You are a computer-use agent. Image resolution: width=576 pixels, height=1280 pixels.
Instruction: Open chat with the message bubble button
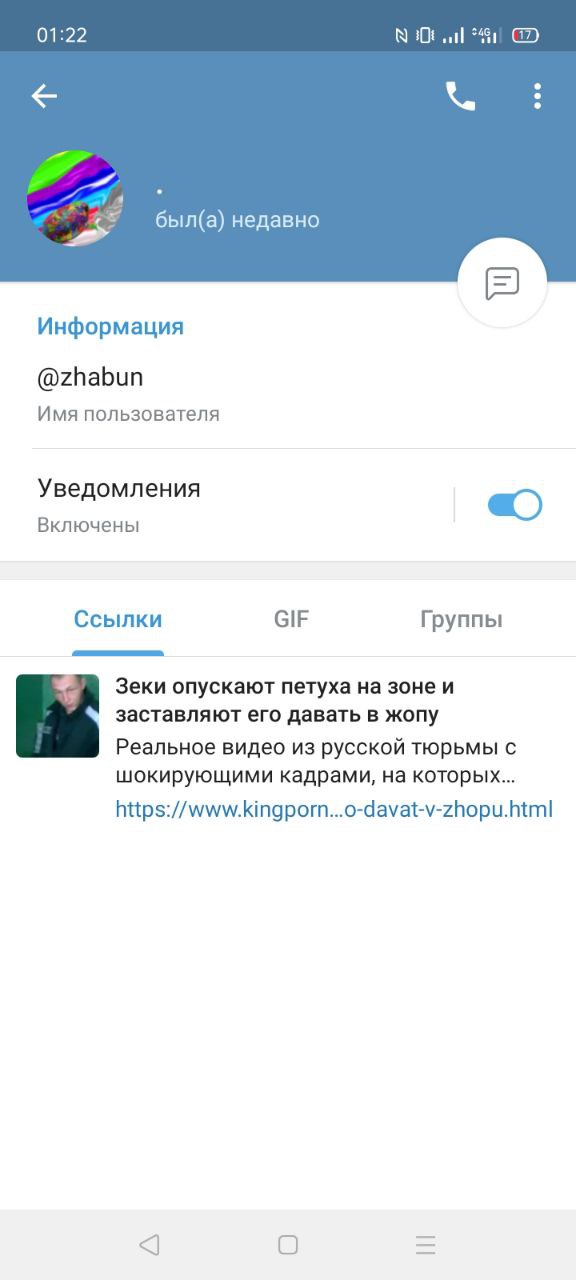click(502, 283)
